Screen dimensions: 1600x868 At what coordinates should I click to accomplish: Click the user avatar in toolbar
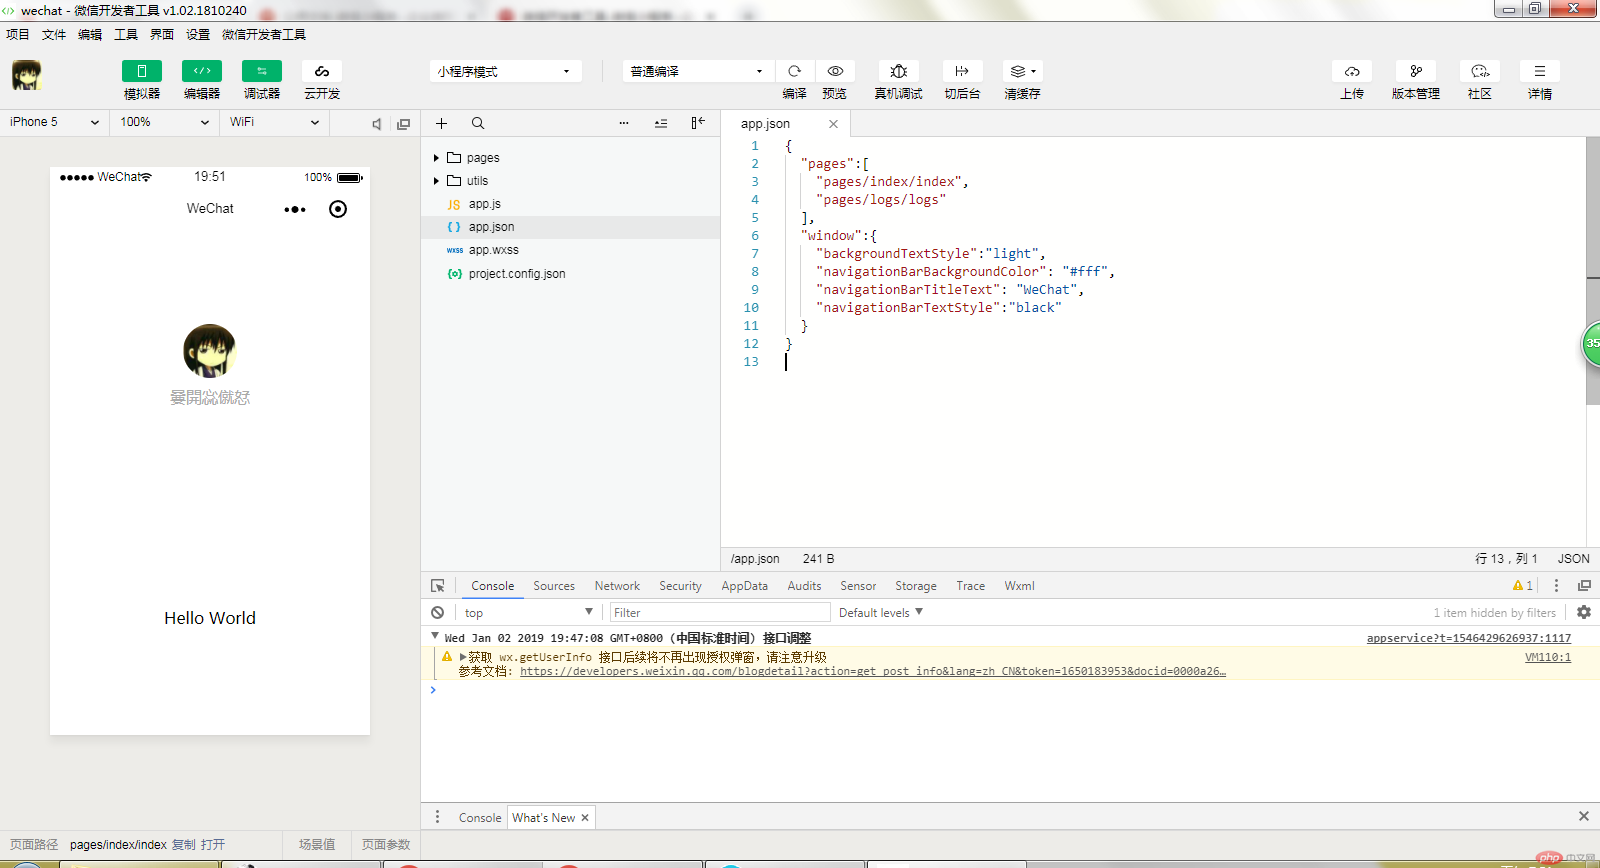(x=26, y=75)
